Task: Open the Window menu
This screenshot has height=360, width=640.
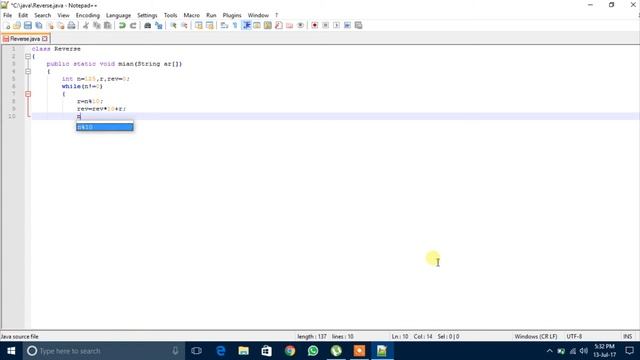Action: pyautogui.click(x=258, y=15)
